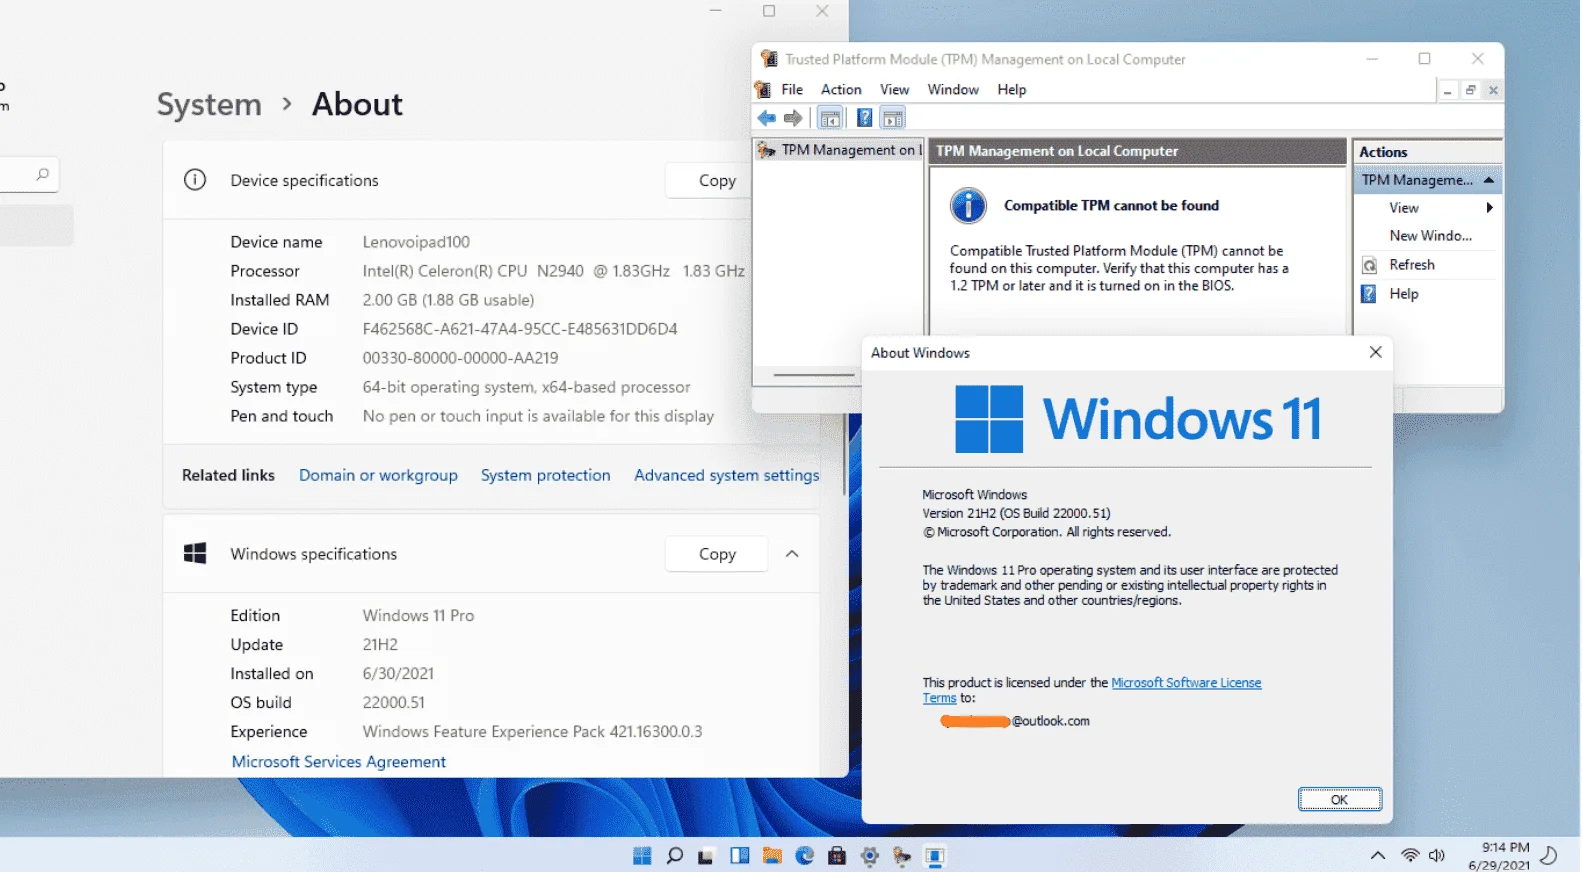
Task: Click the Installed RAM value
Action: 448,300
